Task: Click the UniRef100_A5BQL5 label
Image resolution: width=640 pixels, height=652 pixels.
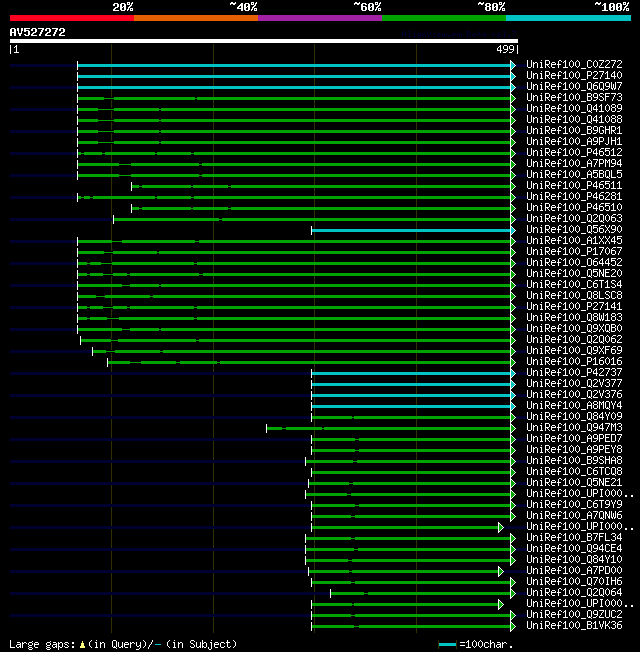Action: coord(574,174)
